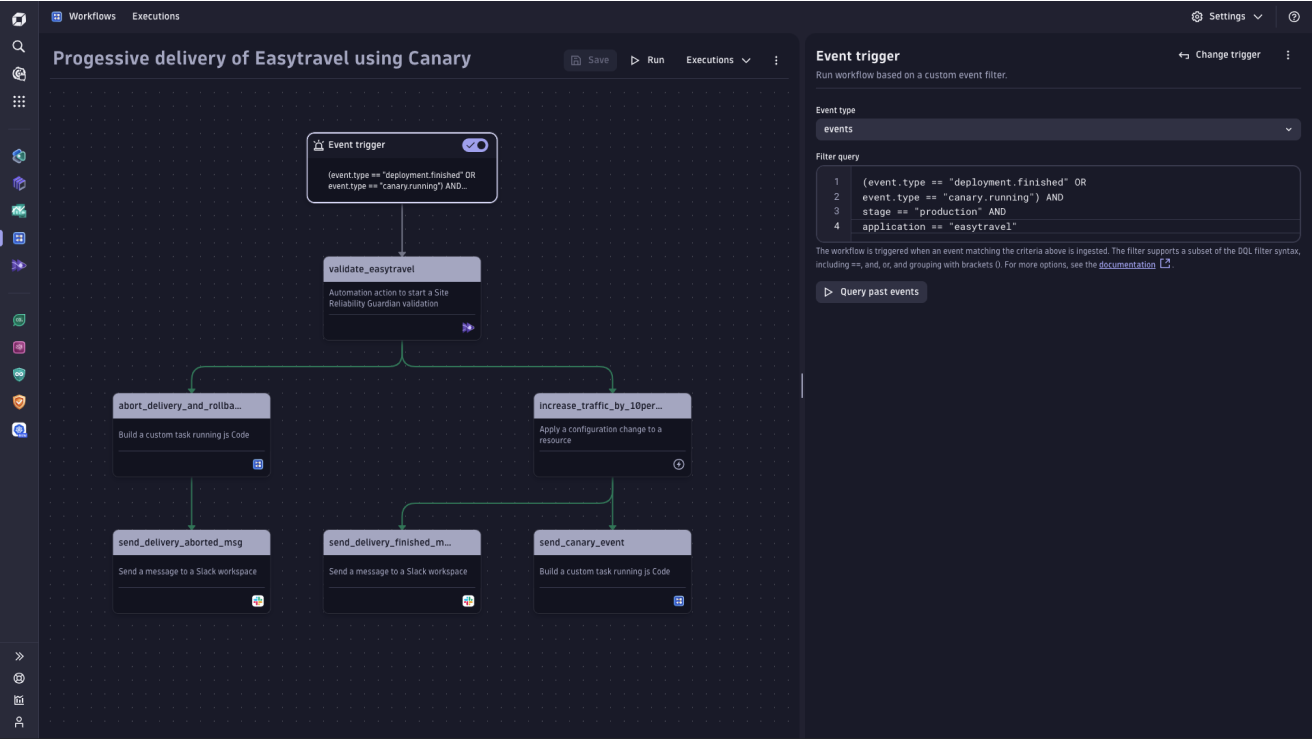1312x739 pixels.
Task: Open workflow more options menu
Action: [x=776, y=60]
